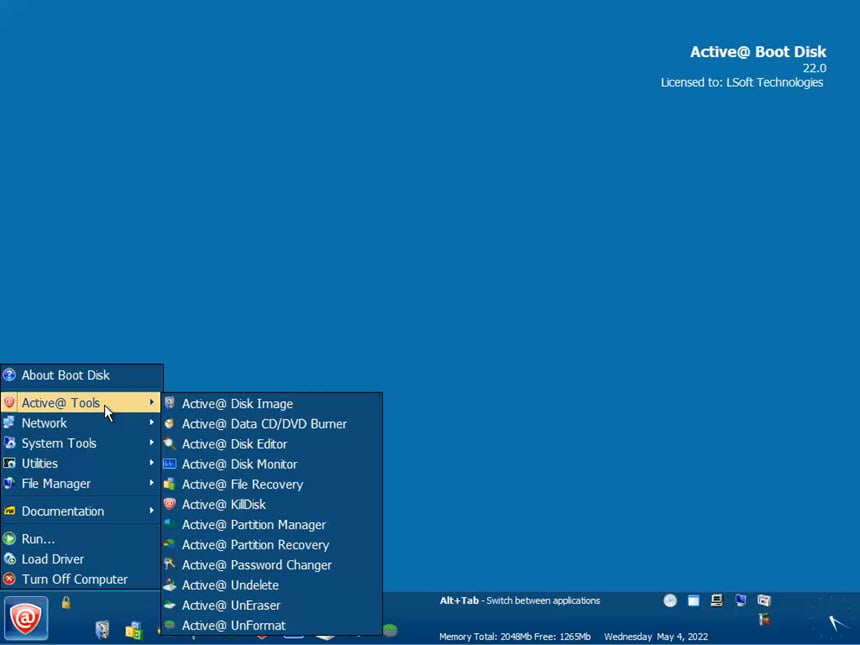Click the rightmost top-row tray icon
The image size is (860, 645).
(x=764, y=601)
